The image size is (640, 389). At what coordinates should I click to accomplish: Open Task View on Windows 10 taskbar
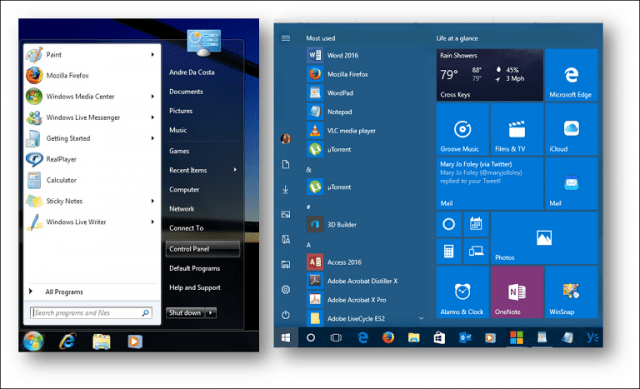[x=336, y=338]
